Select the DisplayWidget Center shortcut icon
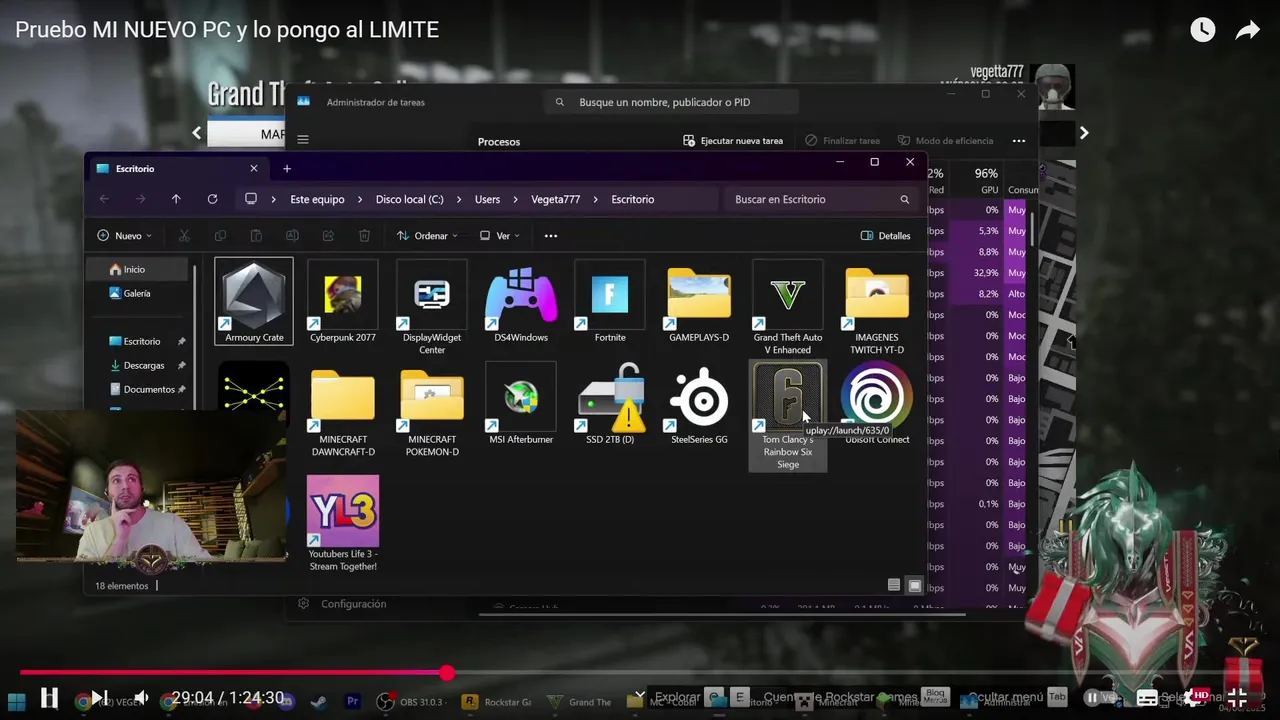 (x=432, y=294)
